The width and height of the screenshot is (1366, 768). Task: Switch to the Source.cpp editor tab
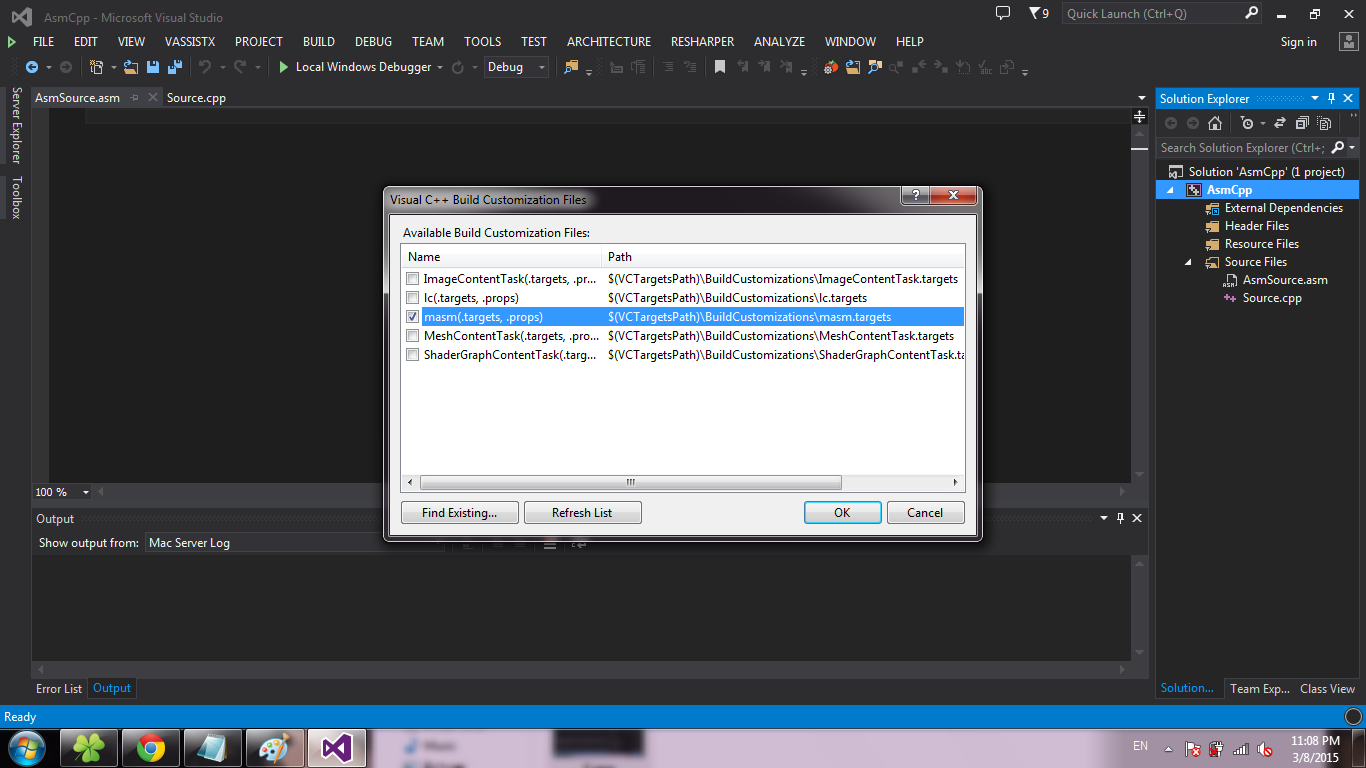click(196, 98)
